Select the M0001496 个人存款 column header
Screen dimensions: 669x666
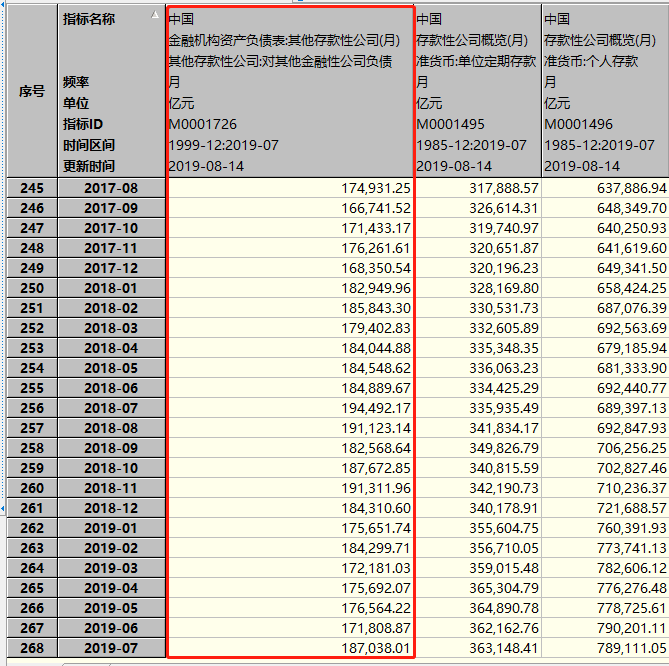[x=605, y=91]
